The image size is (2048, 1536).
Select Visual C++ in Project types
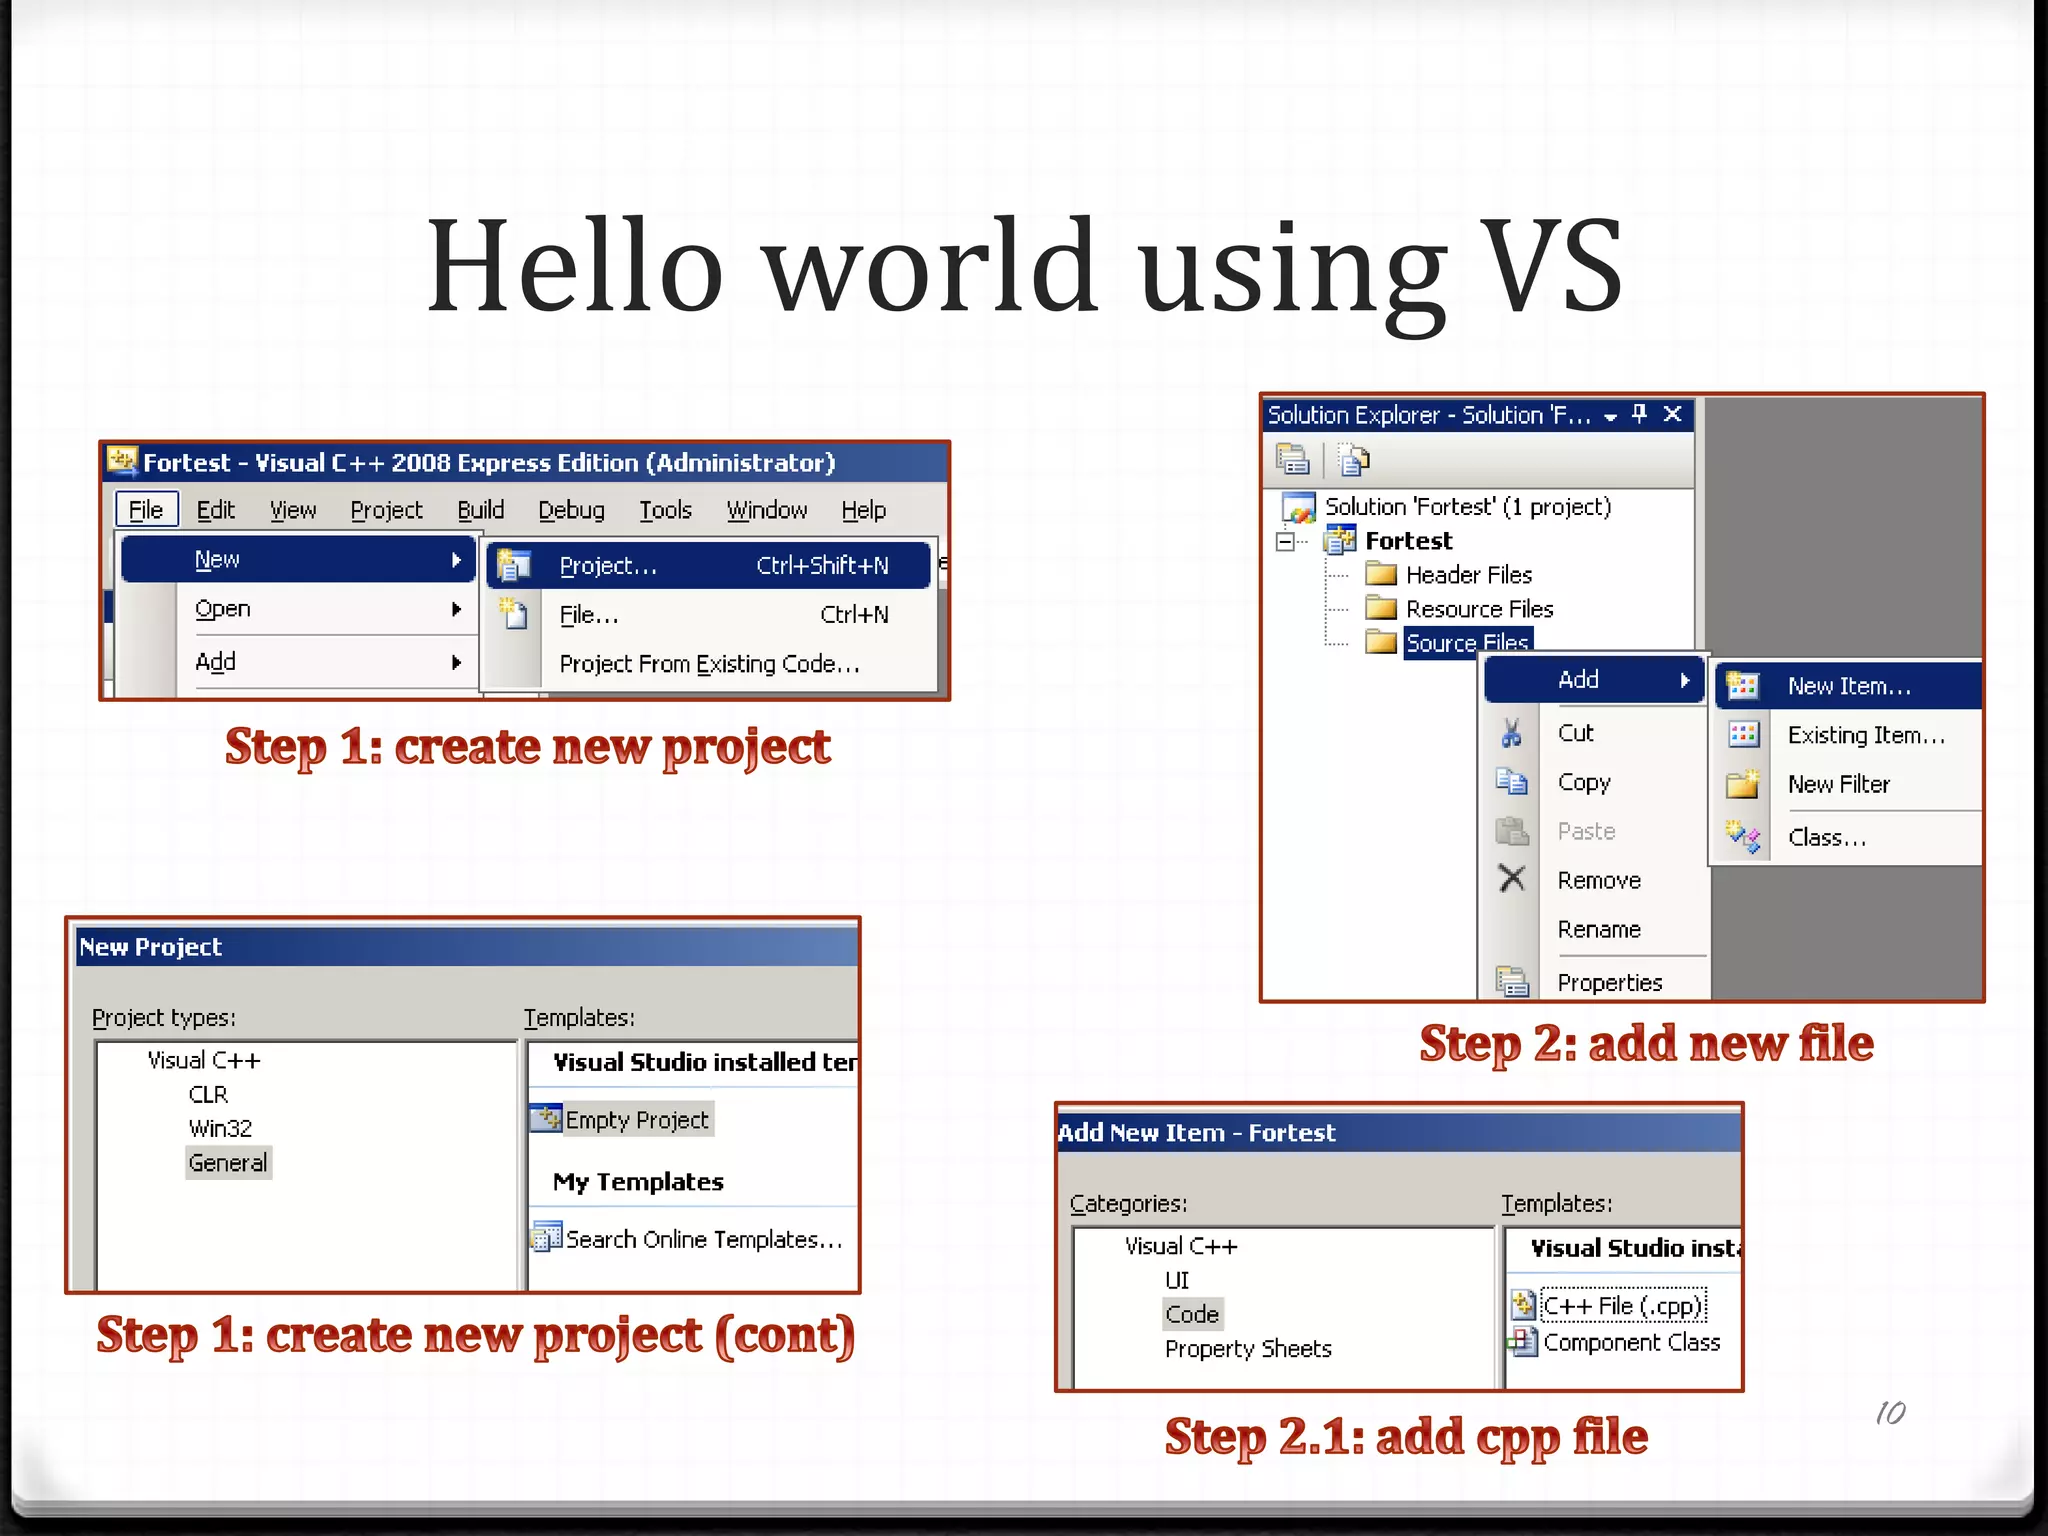point(204,1060)
